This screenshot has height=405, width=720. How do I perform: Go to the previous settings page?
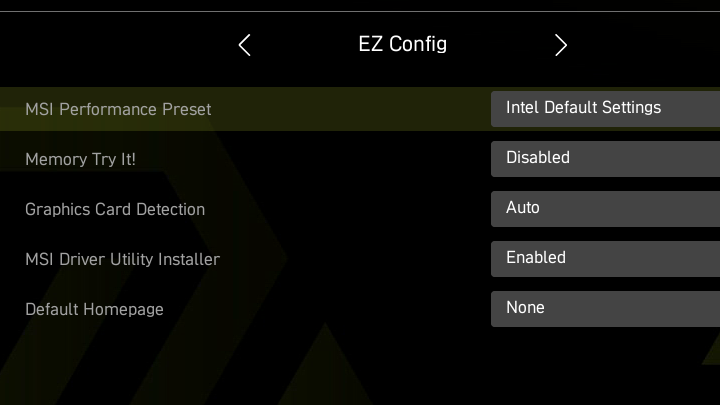[x=245, y=45]
